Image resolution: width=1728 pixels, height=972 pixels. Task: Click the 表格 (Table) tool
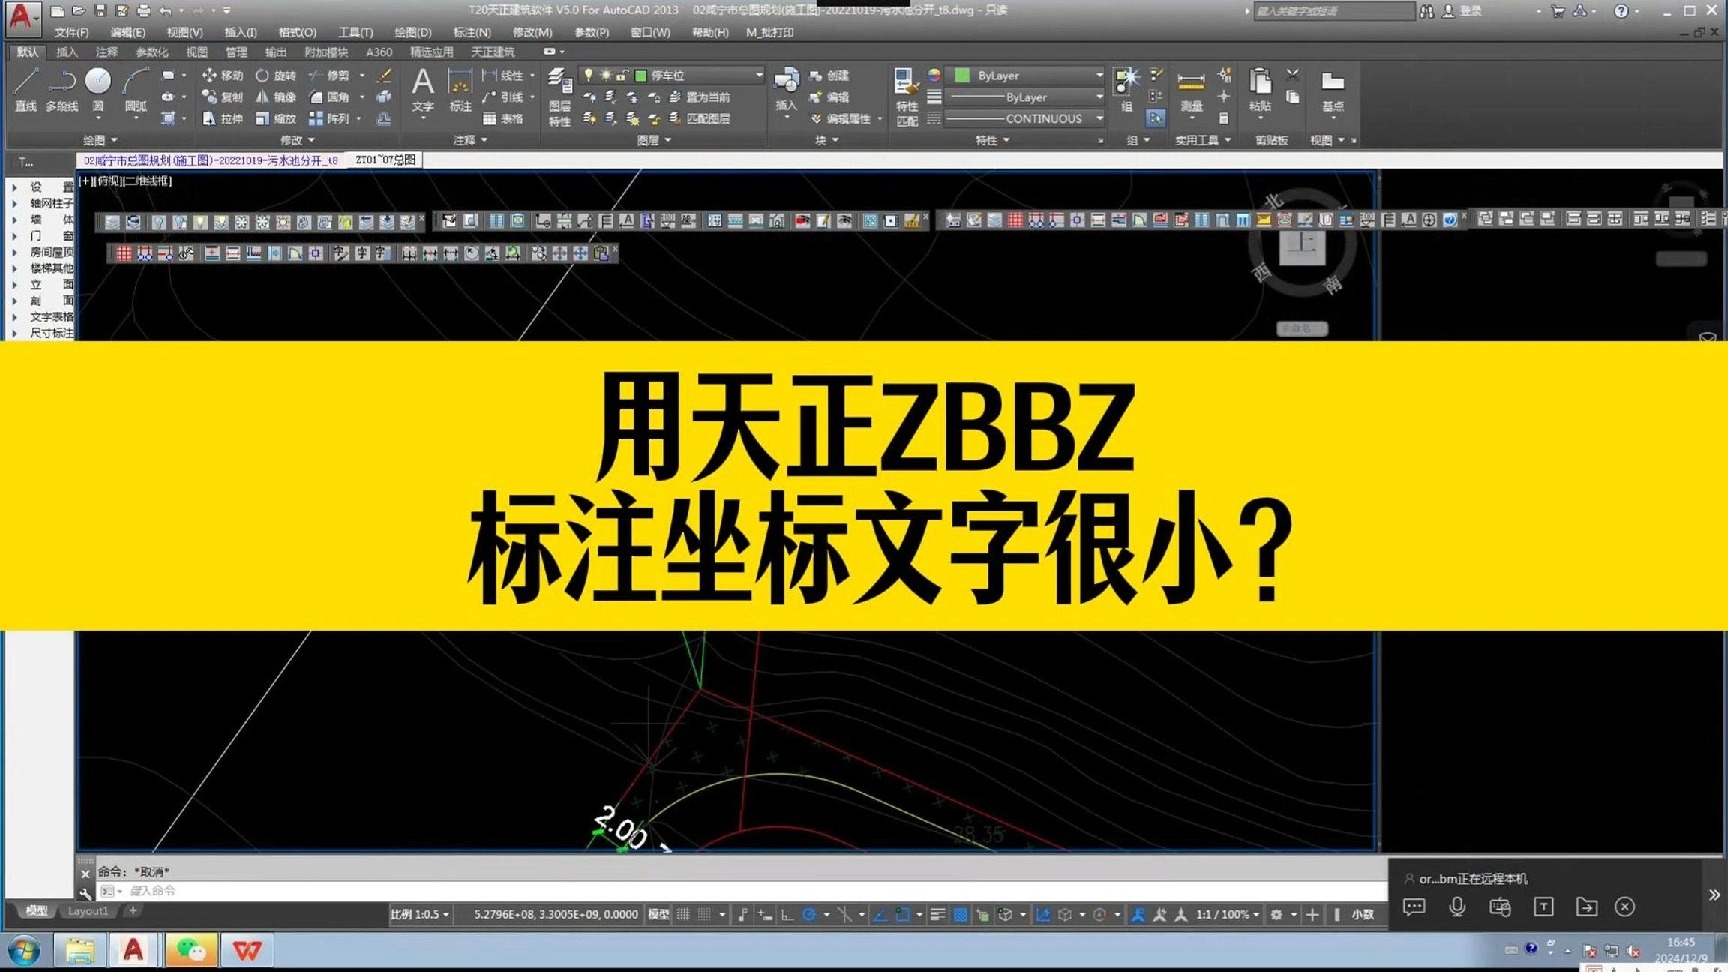(x=503, y=118)
